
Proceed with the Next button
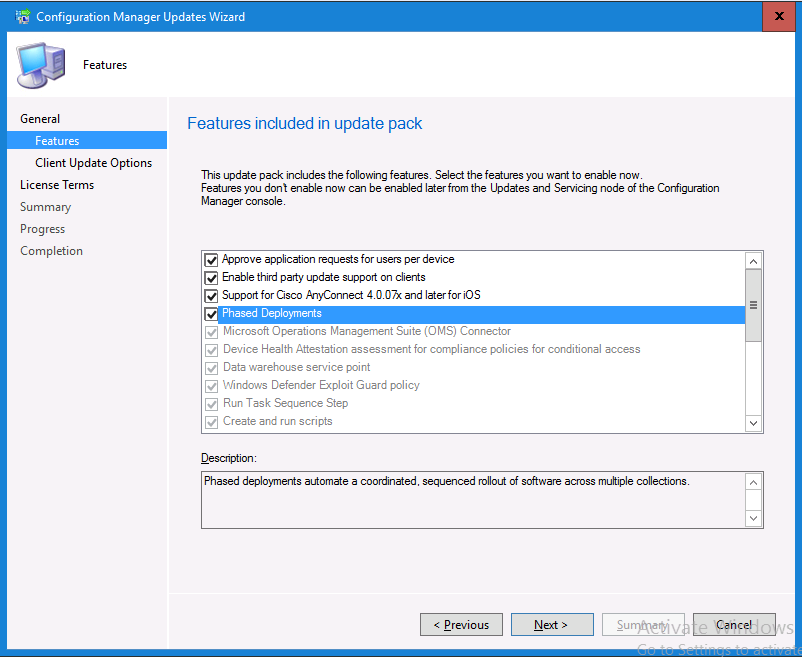point(552,624)
